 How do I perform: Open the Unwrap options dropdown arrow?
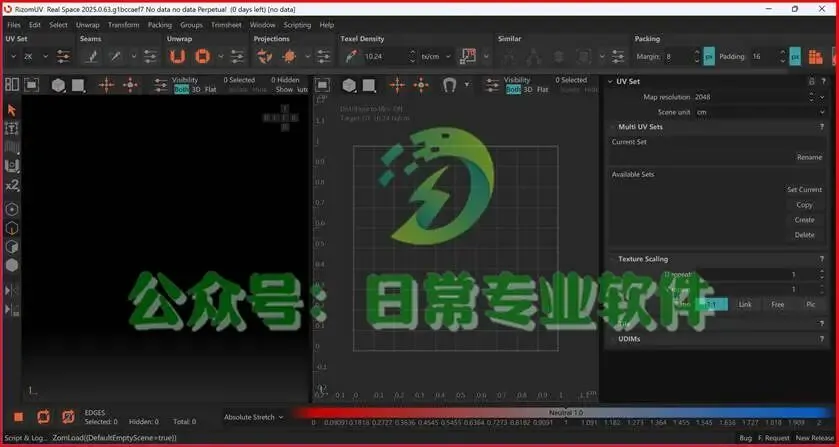tap(220, 56)
